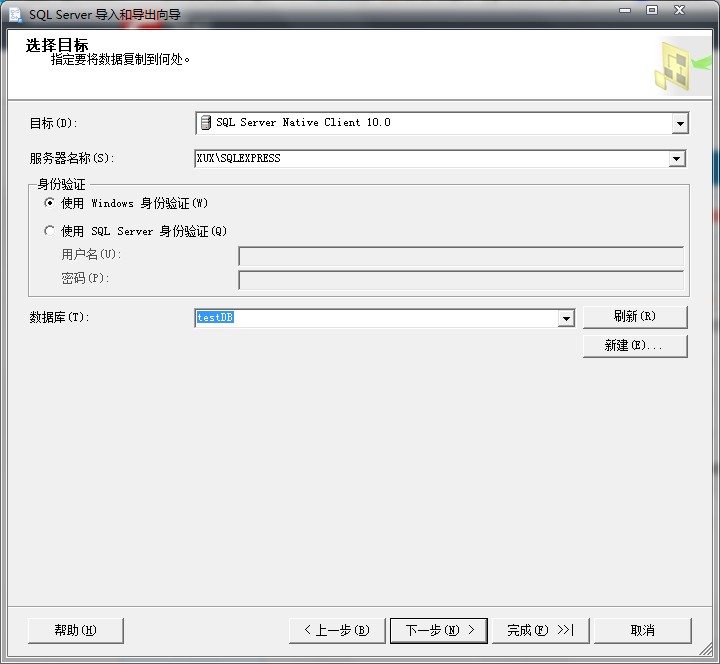The width and height of the screenshot is (720, 664).
Task: Close the wizard window with X
Action: [680, 10]
